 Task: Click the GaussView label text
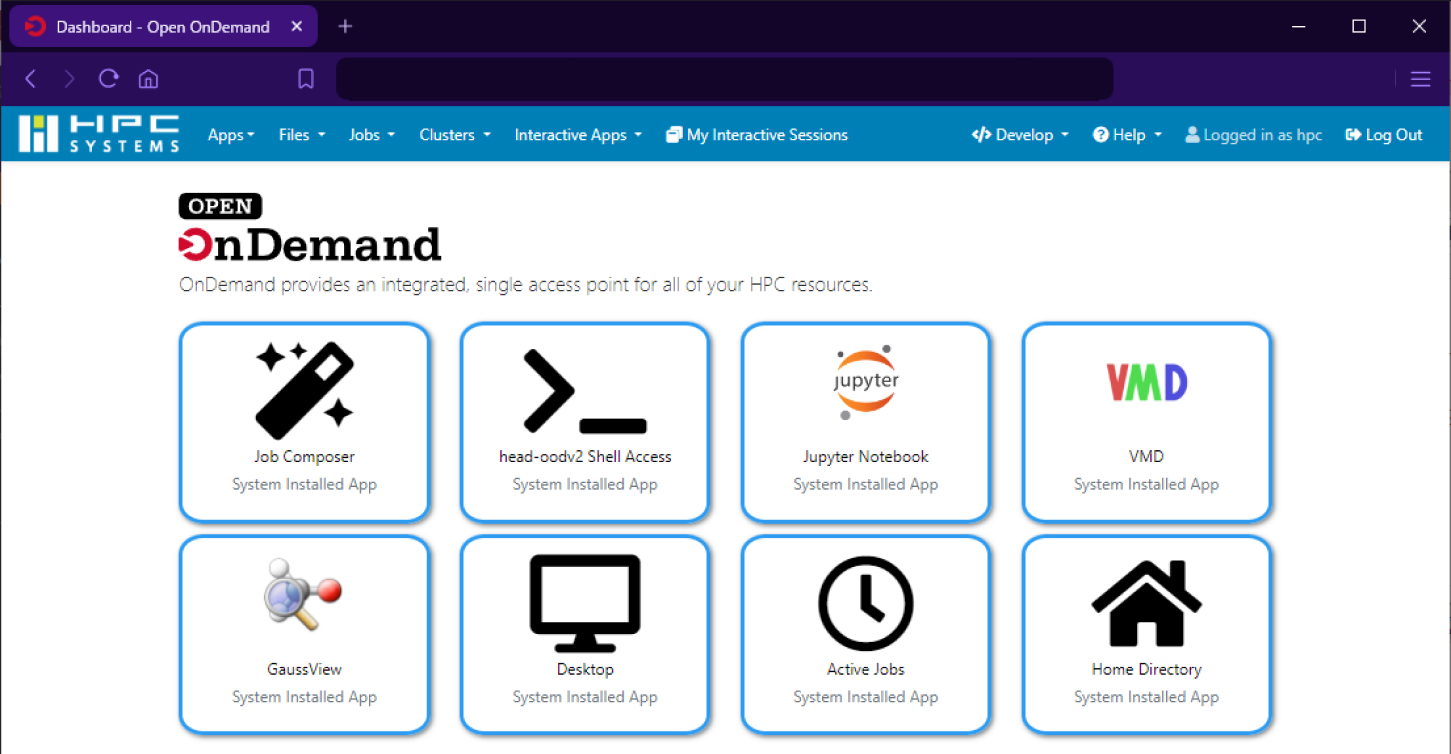304,669
